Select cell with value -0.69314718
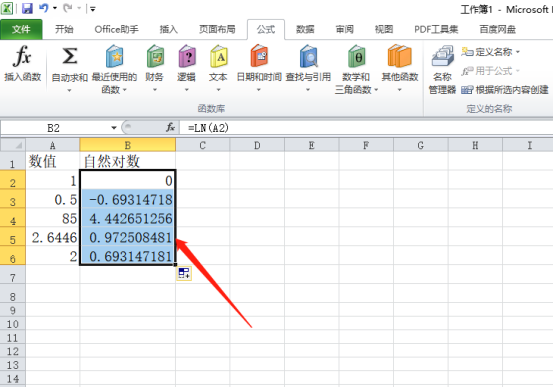 (128, 200)
